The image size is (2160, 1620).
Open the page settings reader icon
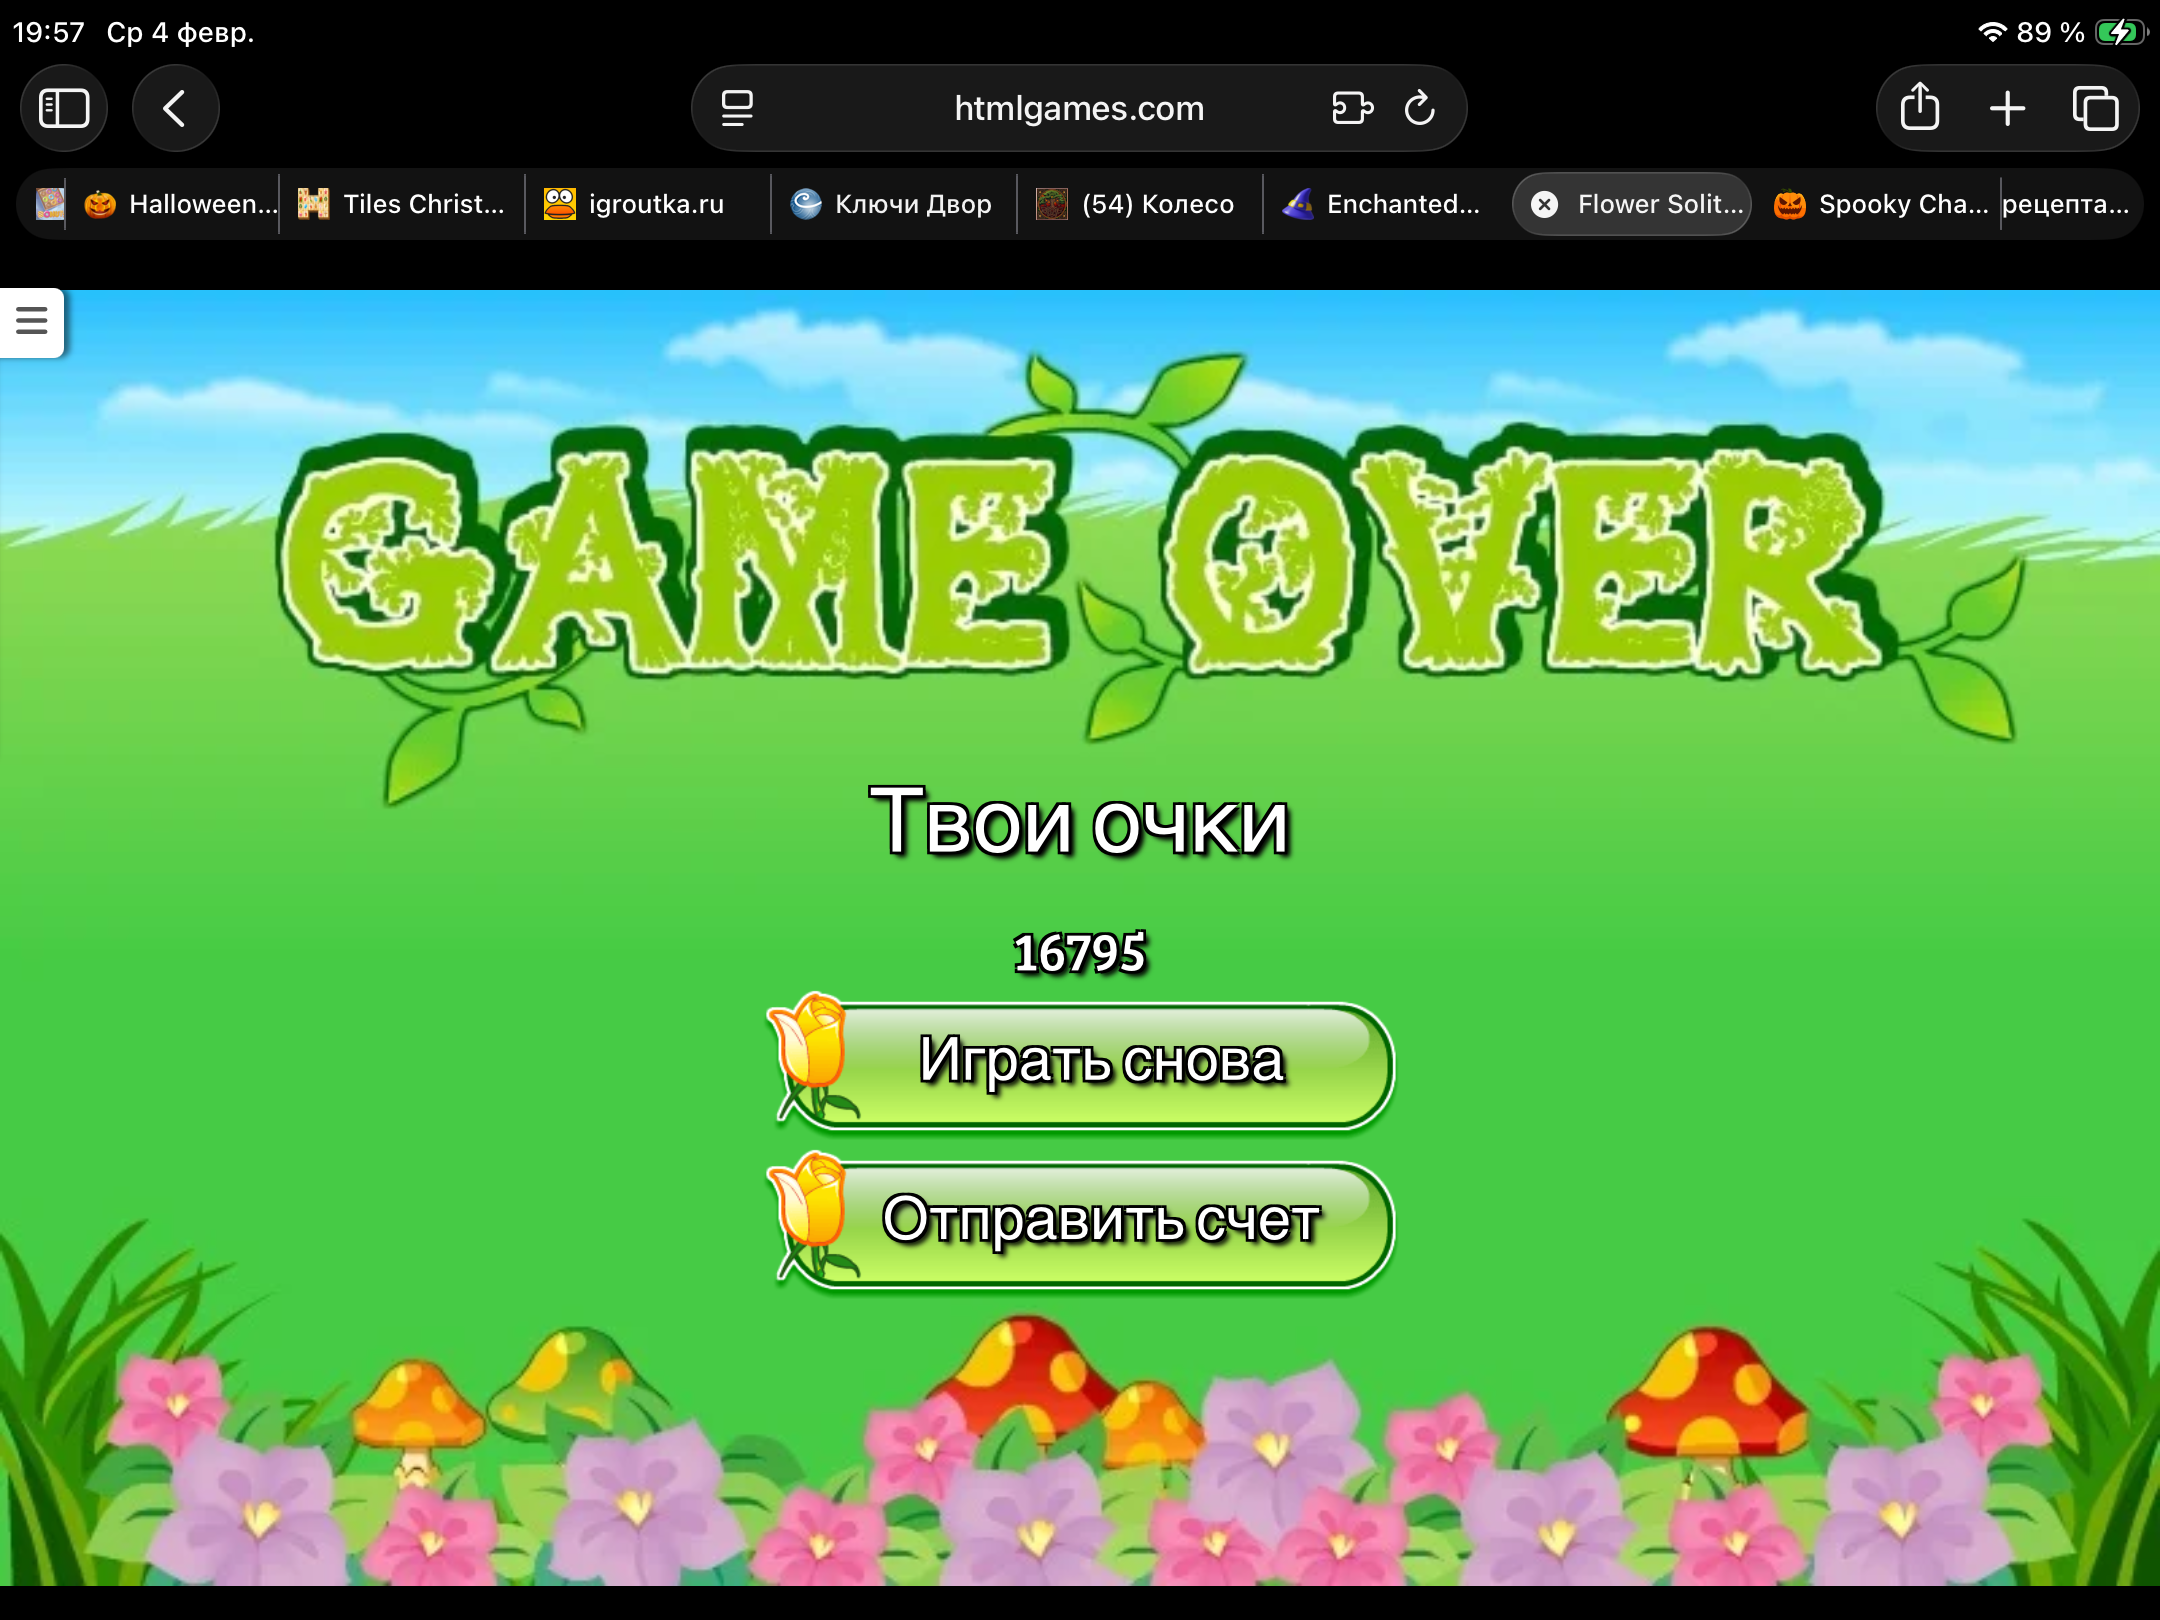click(737, 108)
